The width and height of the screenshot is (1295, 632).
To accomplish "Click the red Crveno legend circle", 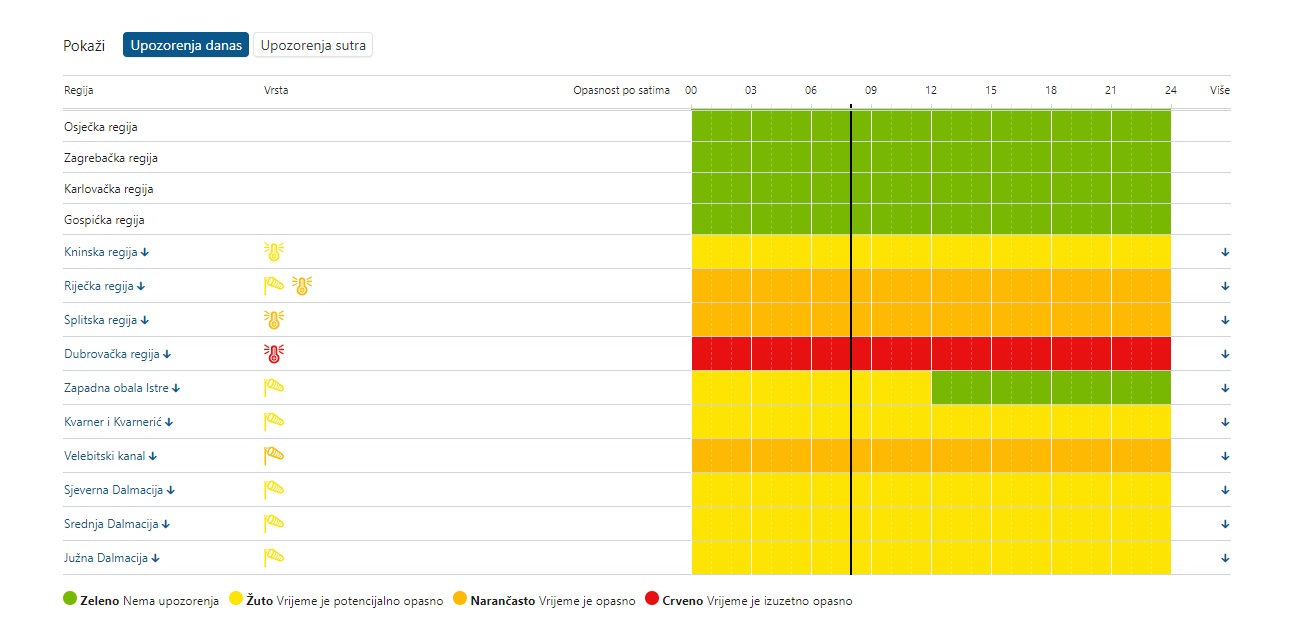I will [652, 600].
